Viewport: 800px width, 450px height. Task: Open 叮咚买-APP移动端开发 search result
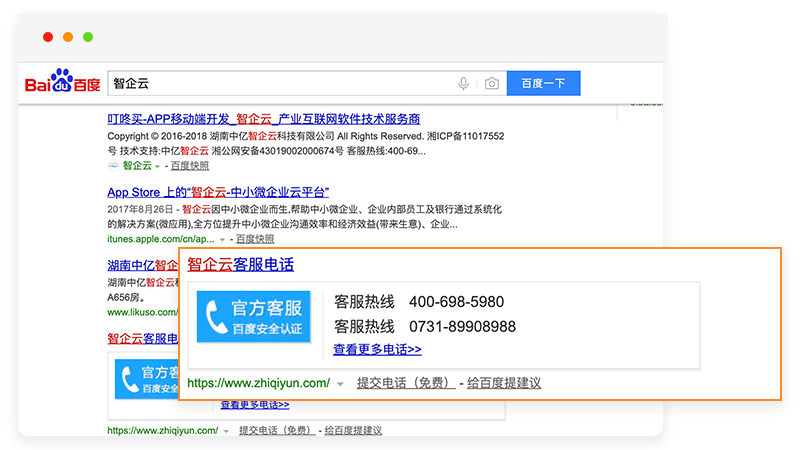click(263, 119)
